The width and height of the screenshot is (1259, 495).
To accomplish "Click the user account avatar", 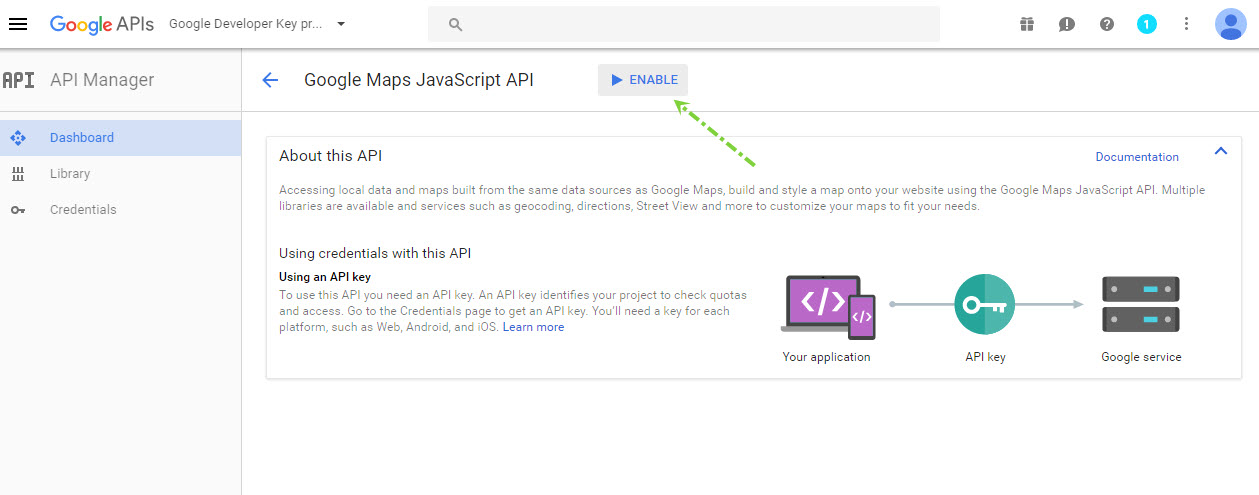I will [1230, 24].
